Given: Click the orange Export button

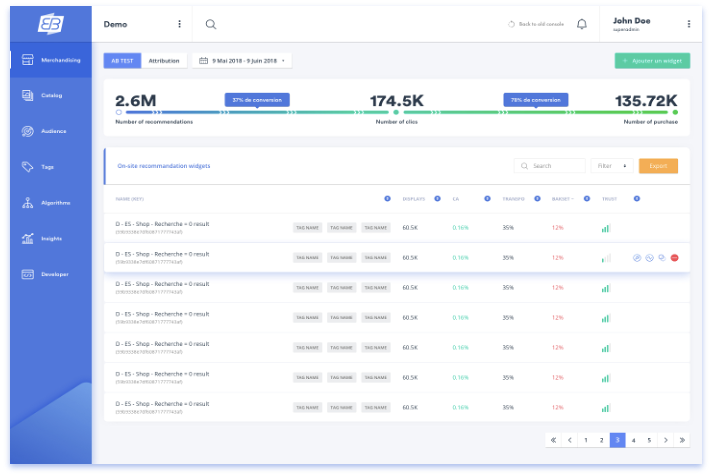Looking at the screenshot, I should (658, 166).
